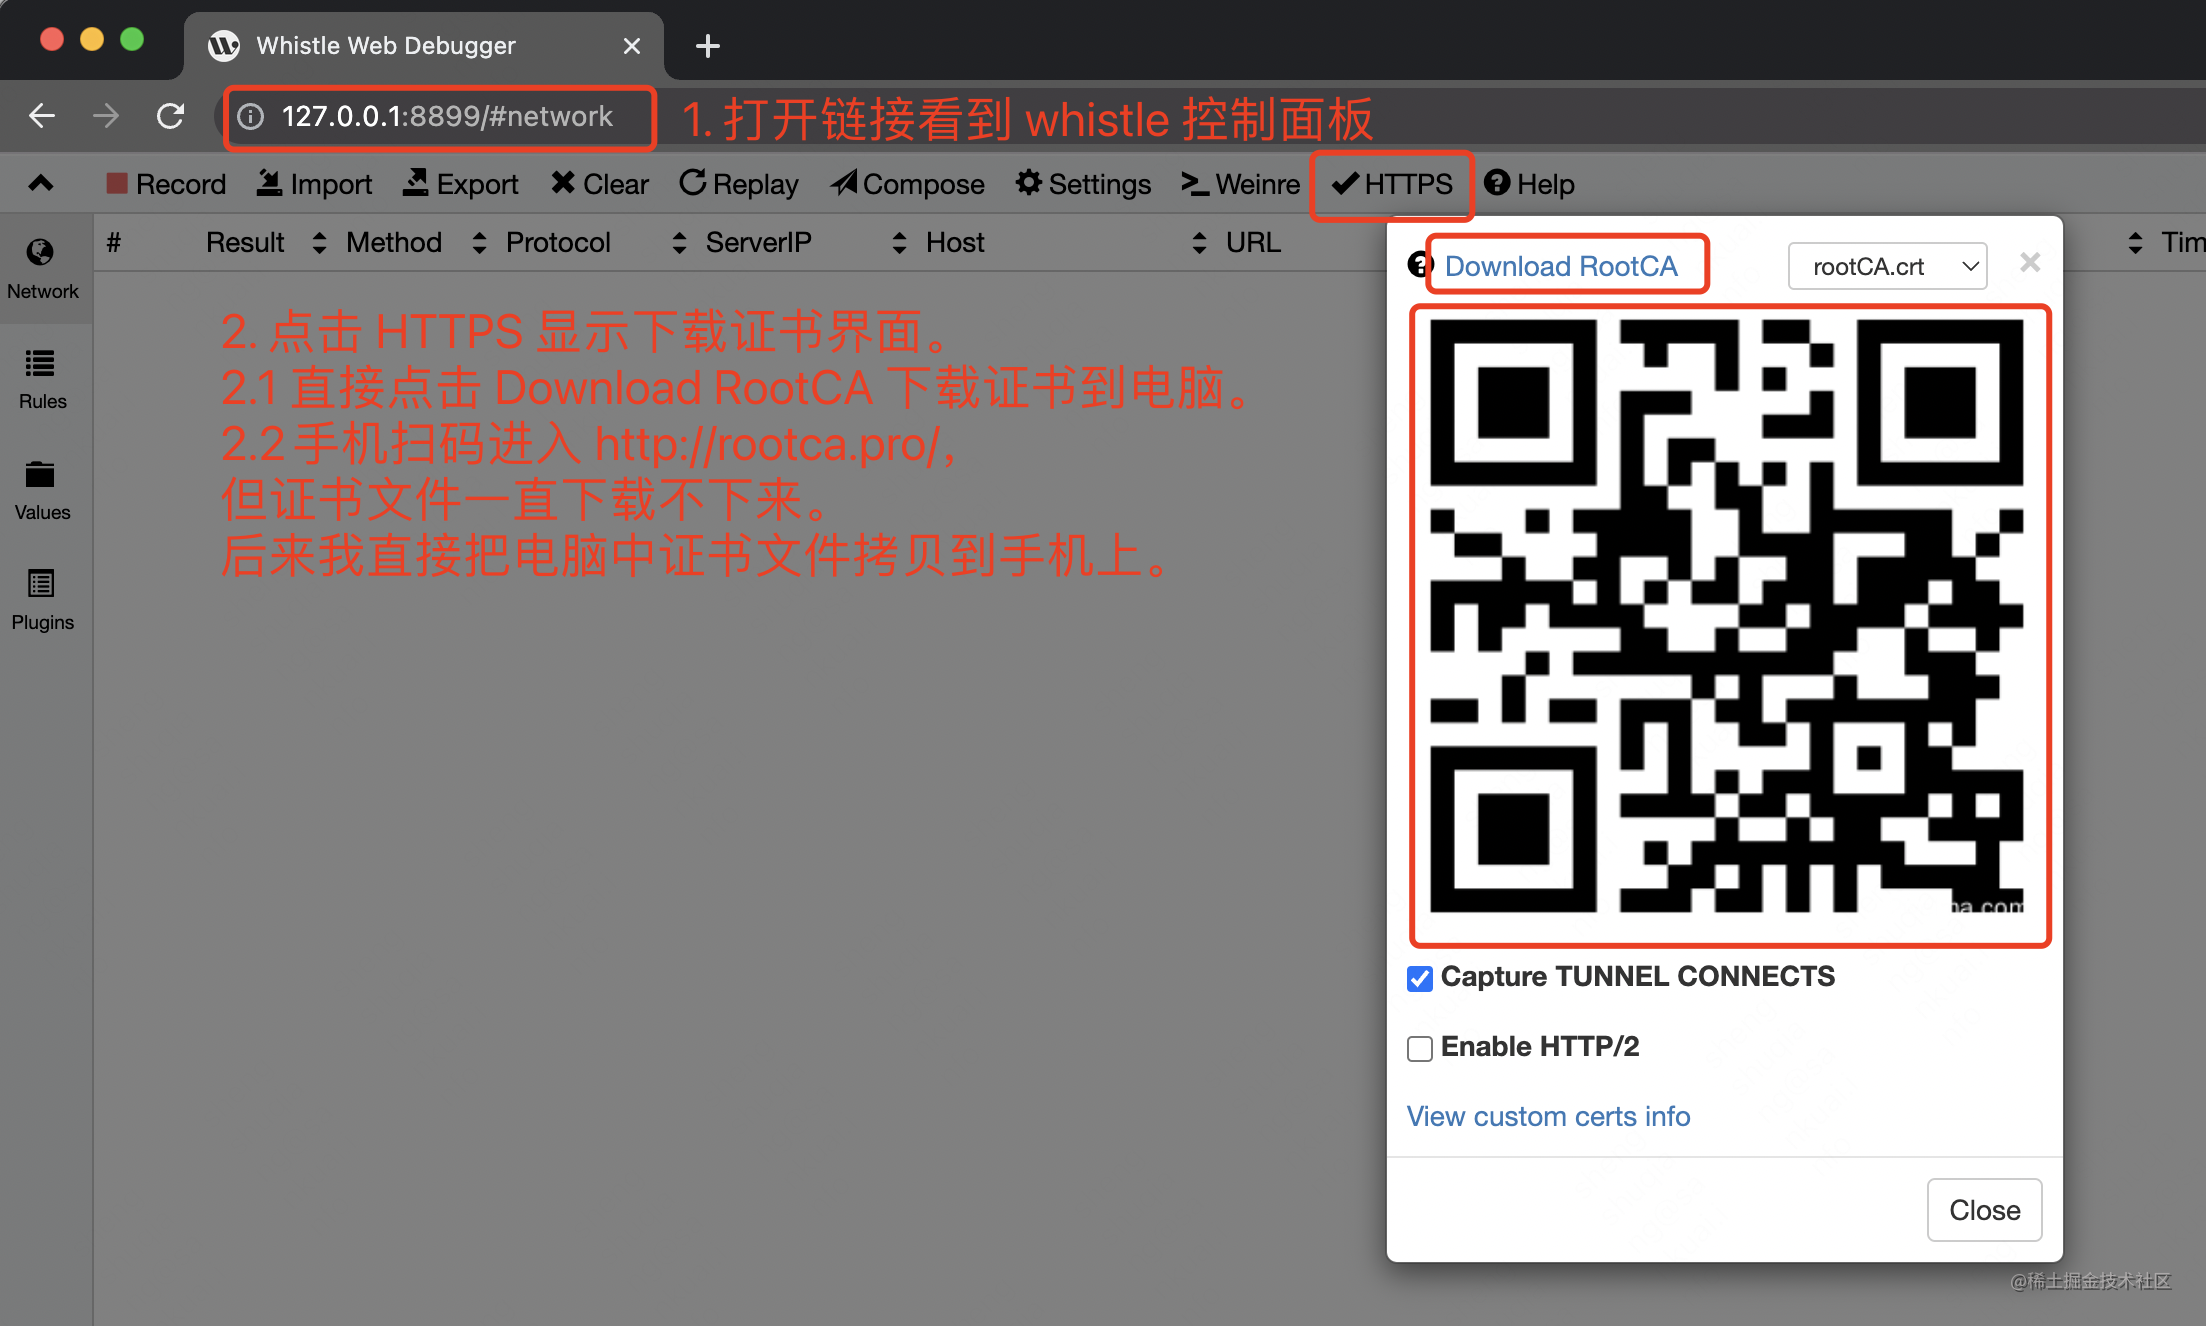Switch to the Values tab
2206x1326 pixels.
pyautogui.click(x=42, y=490)
